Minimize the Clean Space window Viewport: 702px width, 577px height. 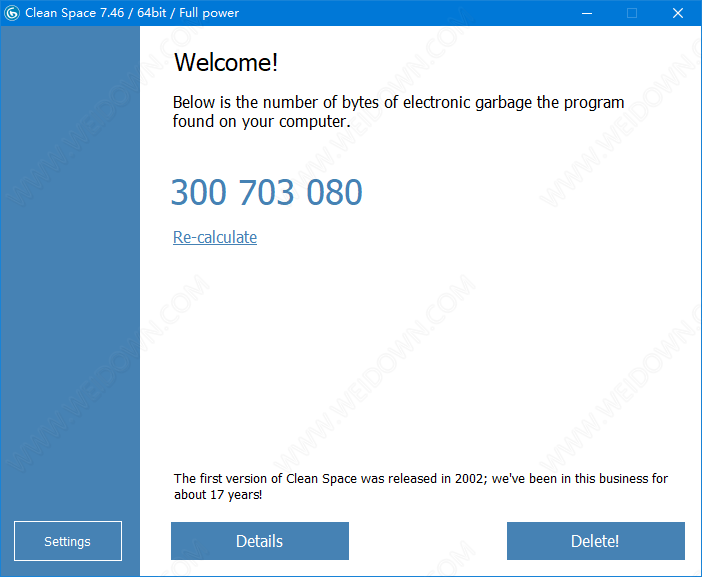click(x=587, y=13)
